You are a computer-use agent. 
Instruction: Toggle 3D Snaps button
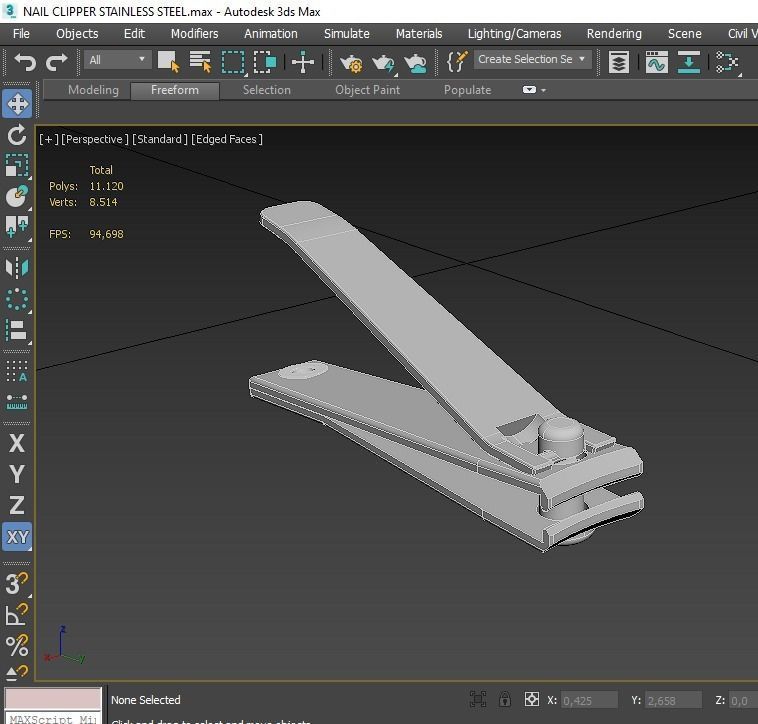coord(17,583)
